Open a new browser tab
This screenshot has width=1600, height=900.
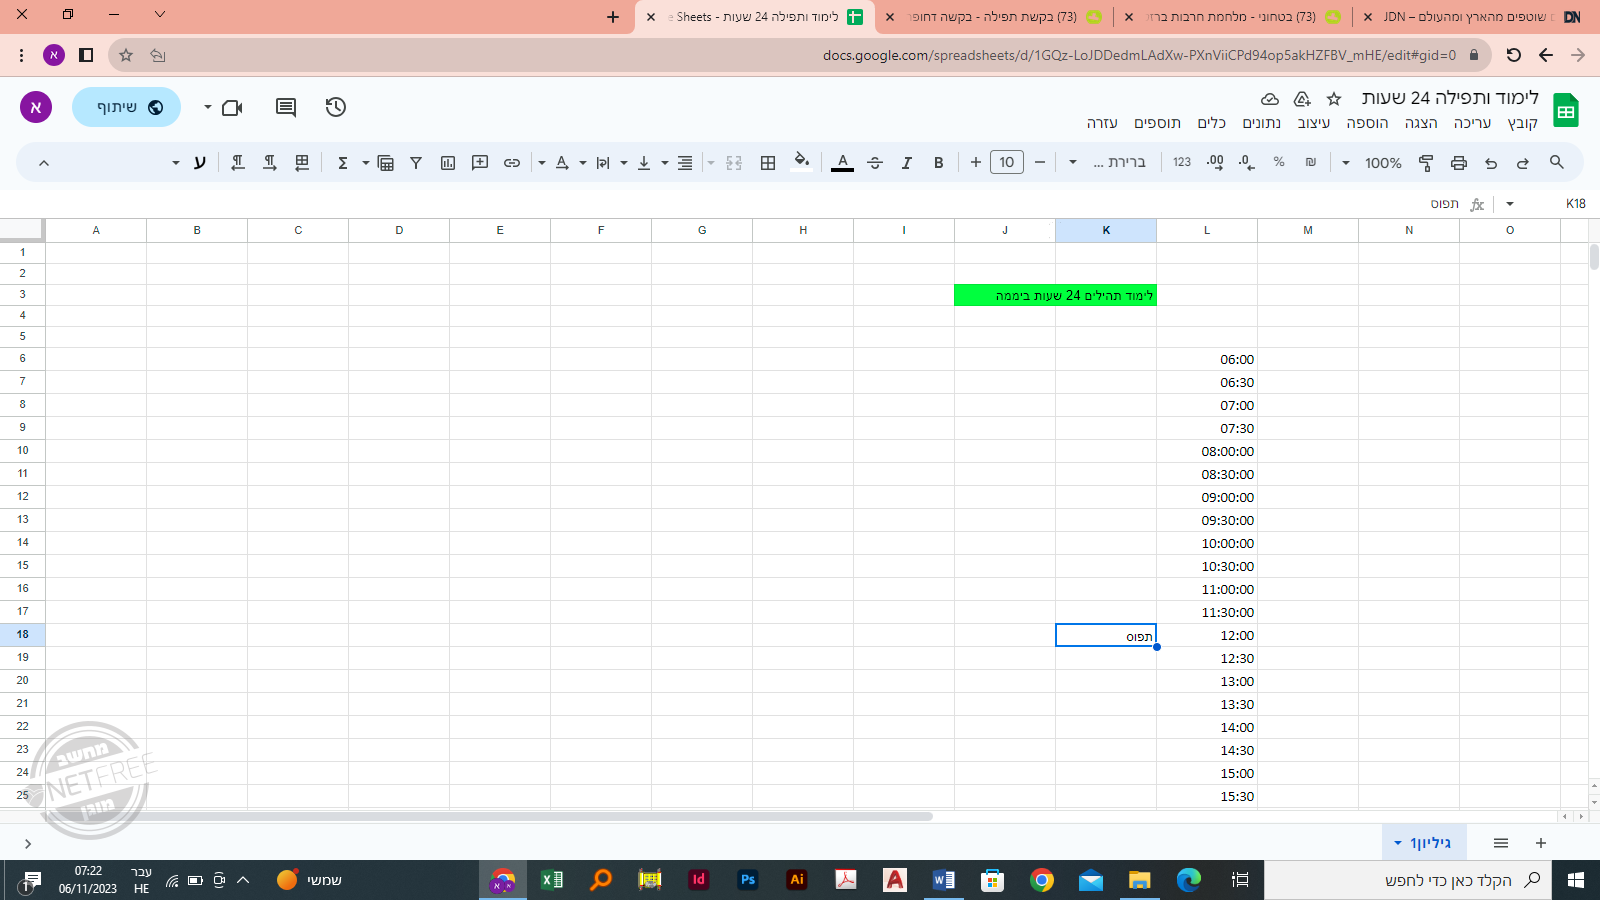613,17
